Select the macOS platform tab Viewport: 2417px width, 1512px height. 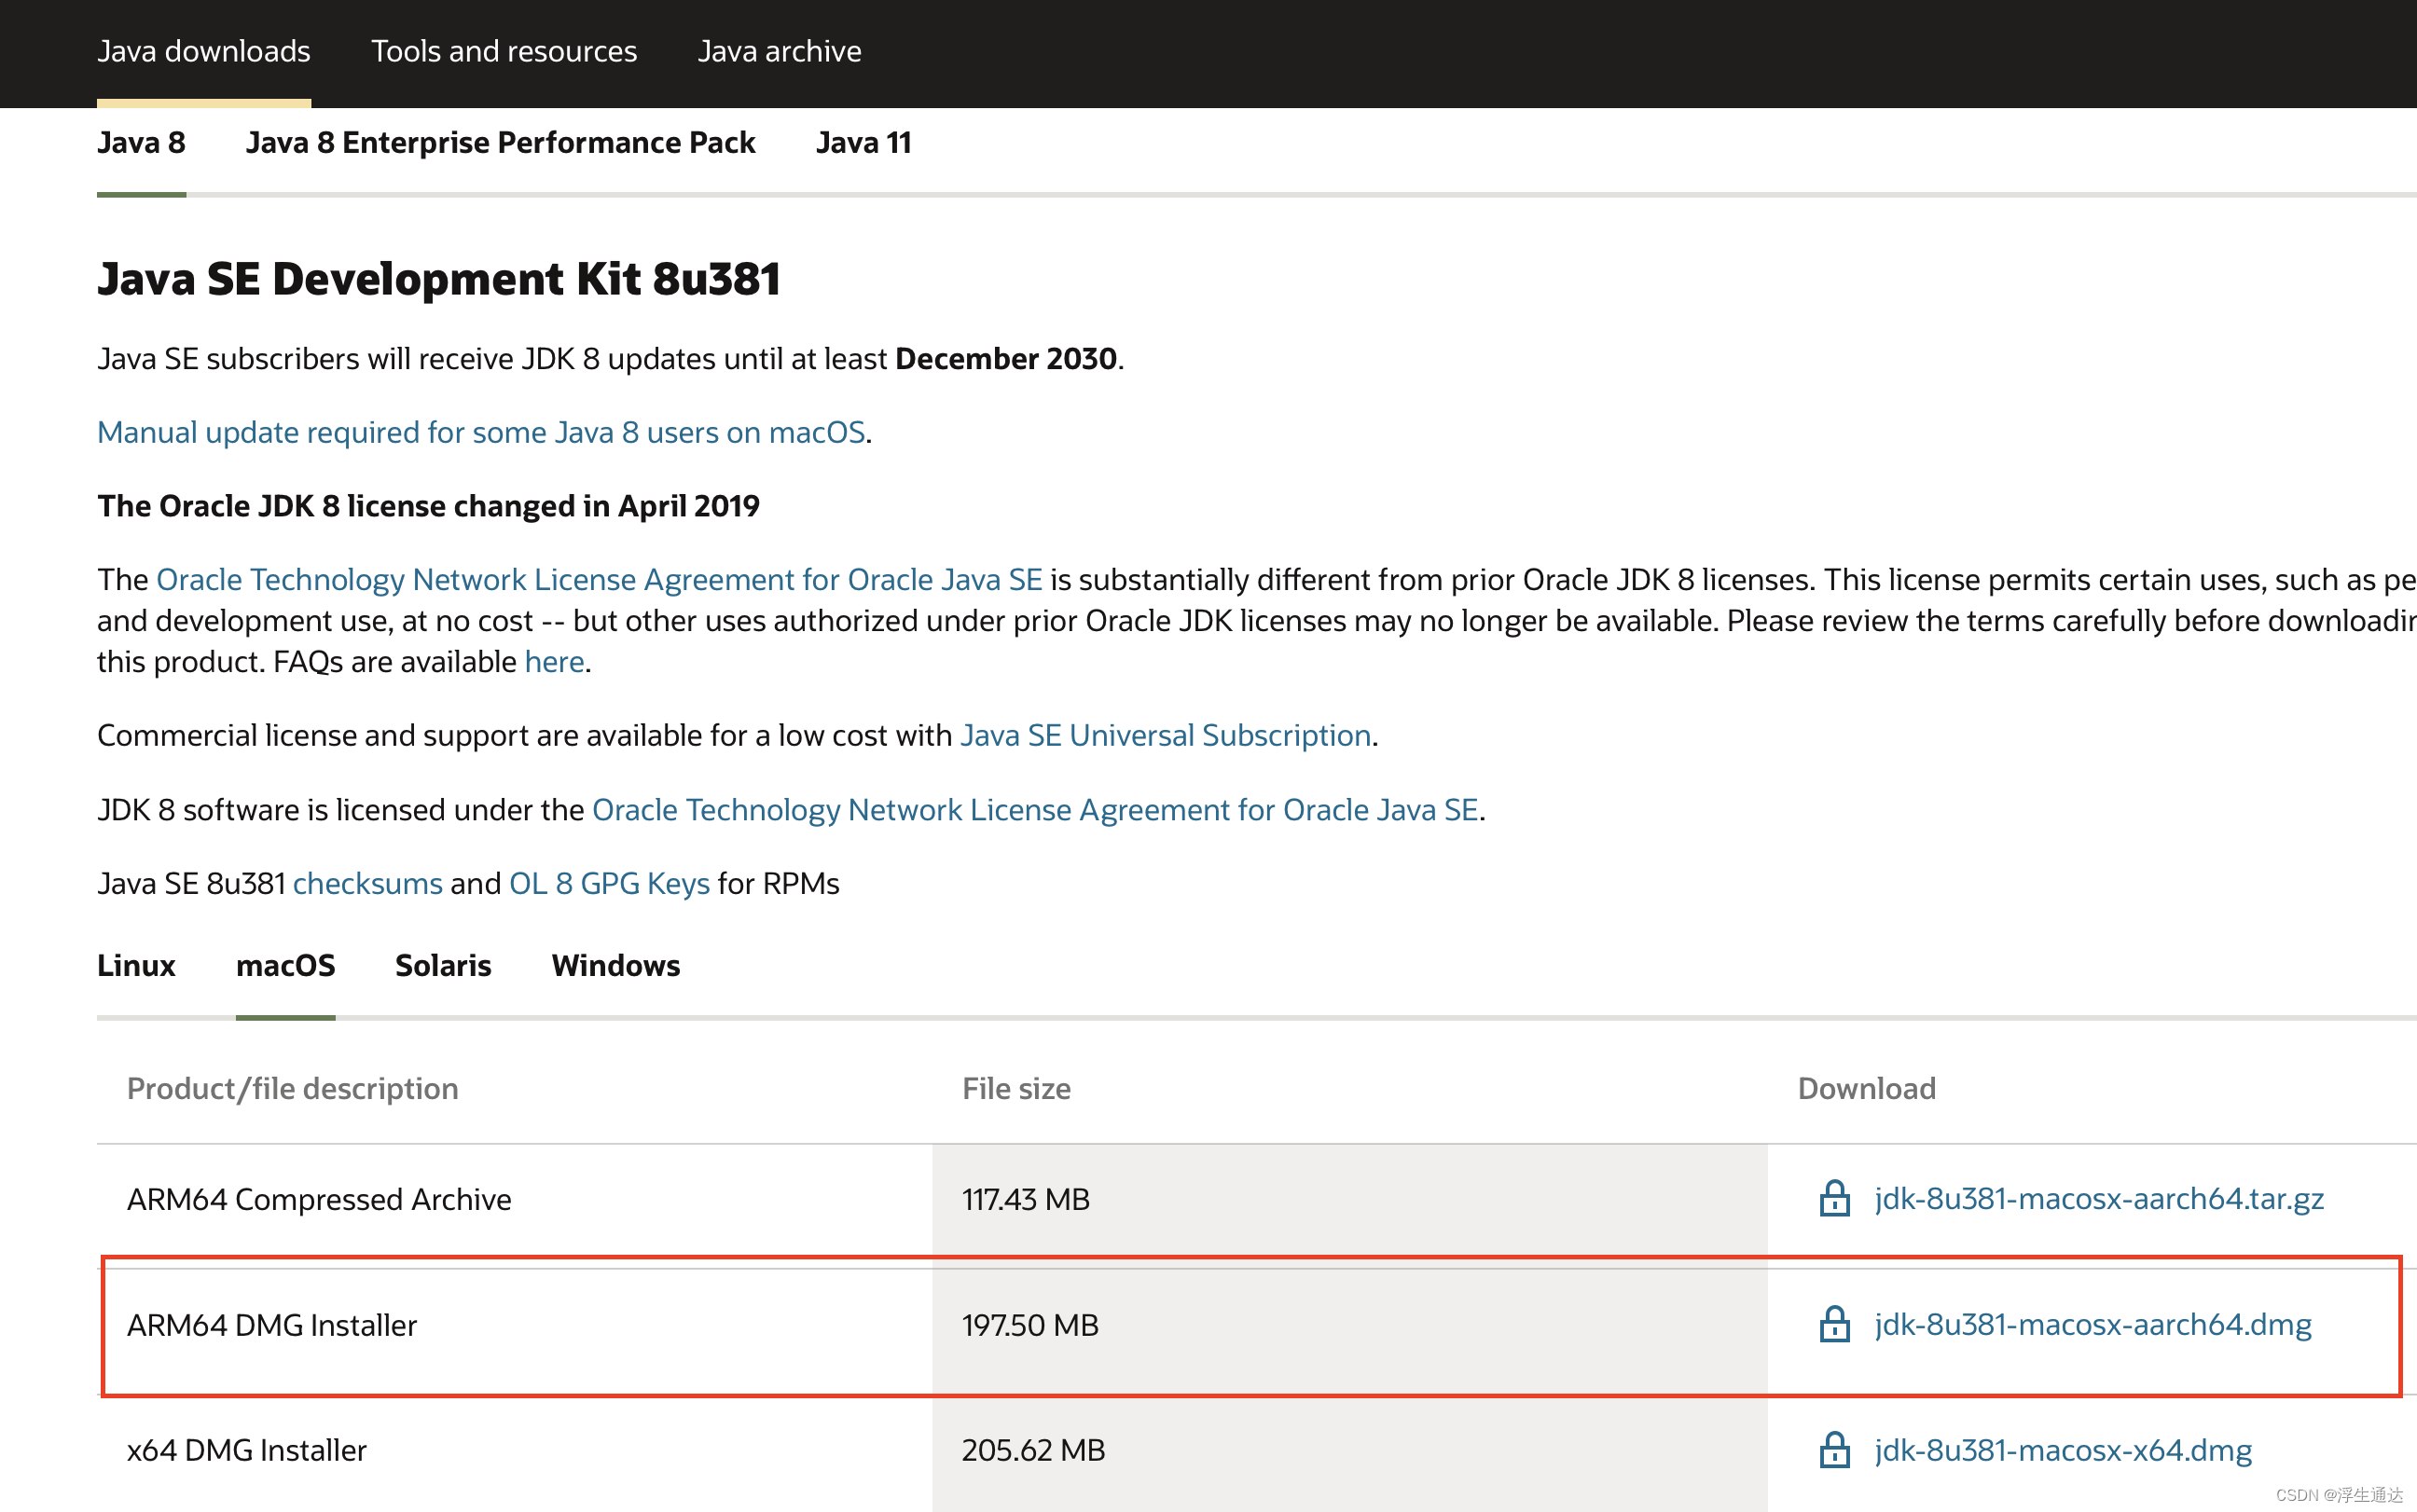click(285, 965)
